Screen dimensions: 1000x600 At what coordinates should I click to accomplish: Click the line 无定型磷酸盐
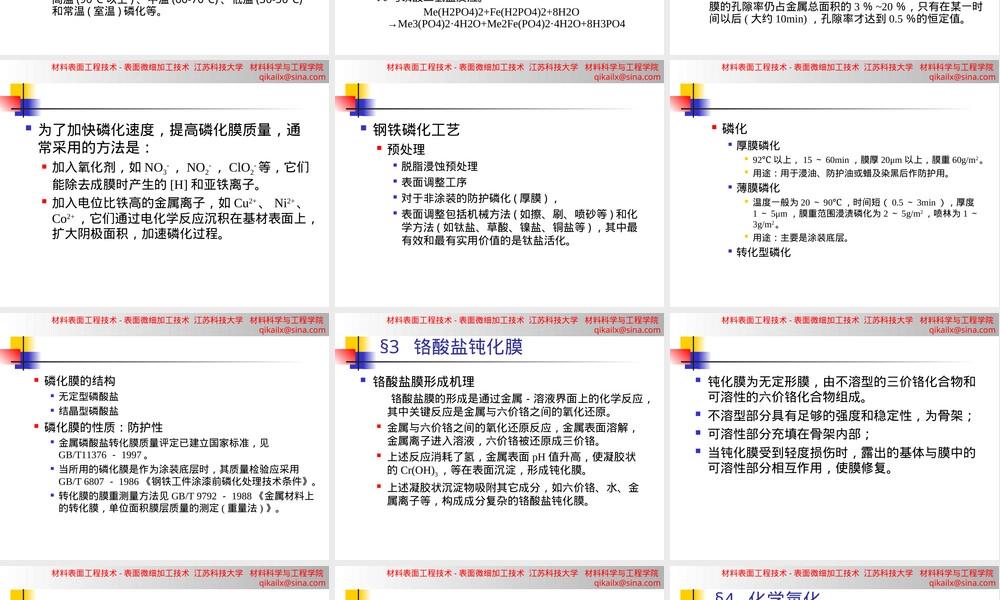pyautogui.click(x=88, y=397)
